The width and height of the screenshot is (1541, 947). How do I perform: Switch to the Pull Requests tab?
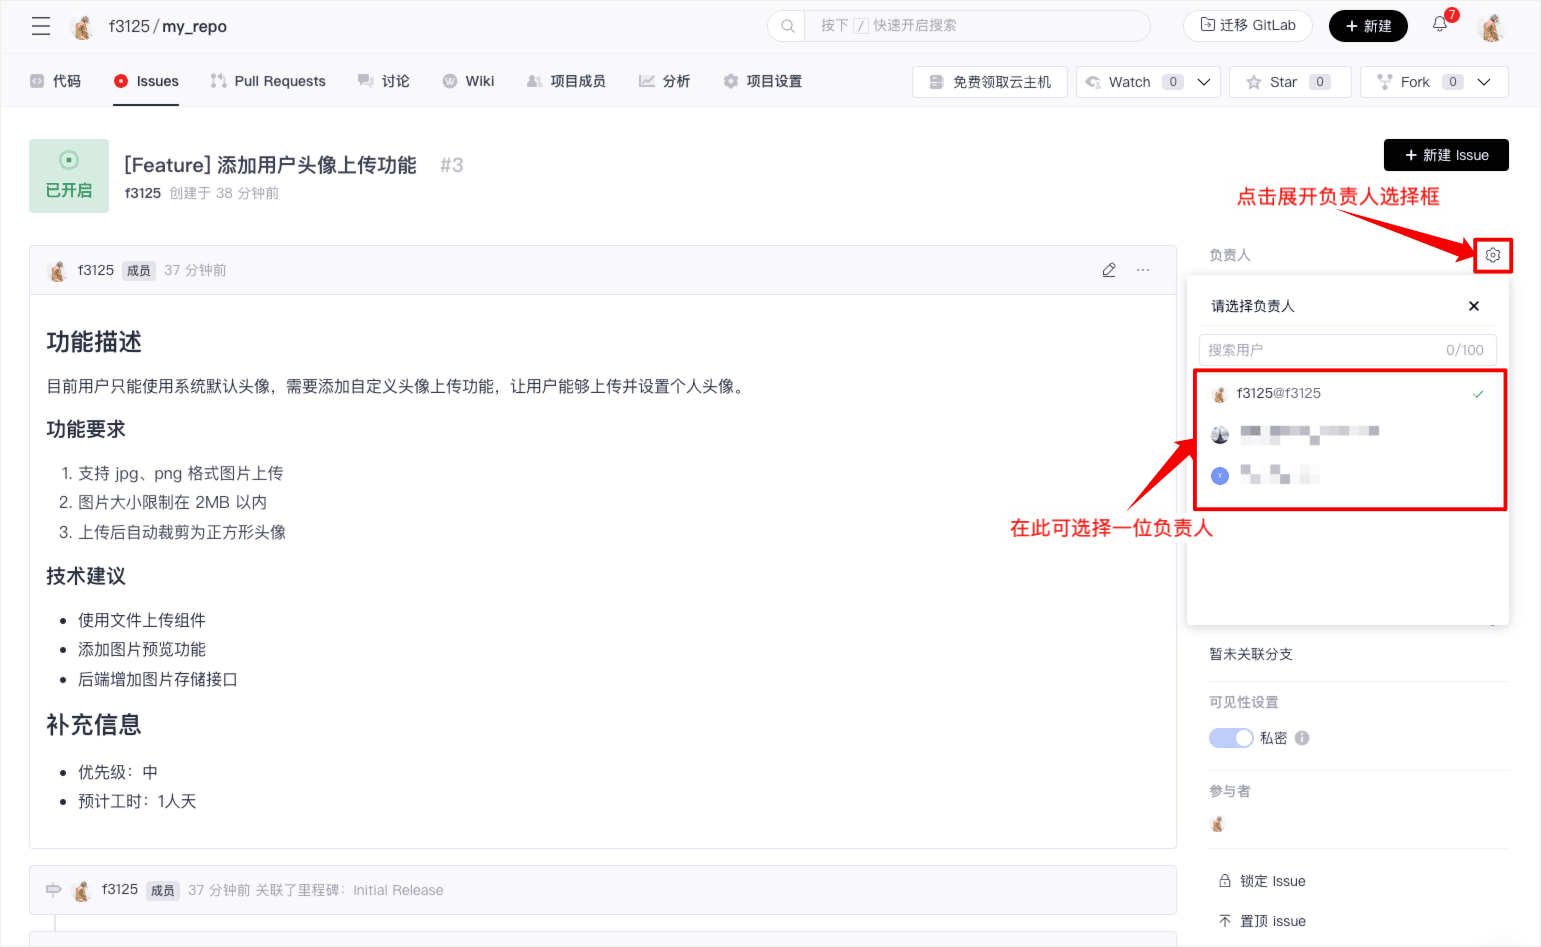pos(268,81)
